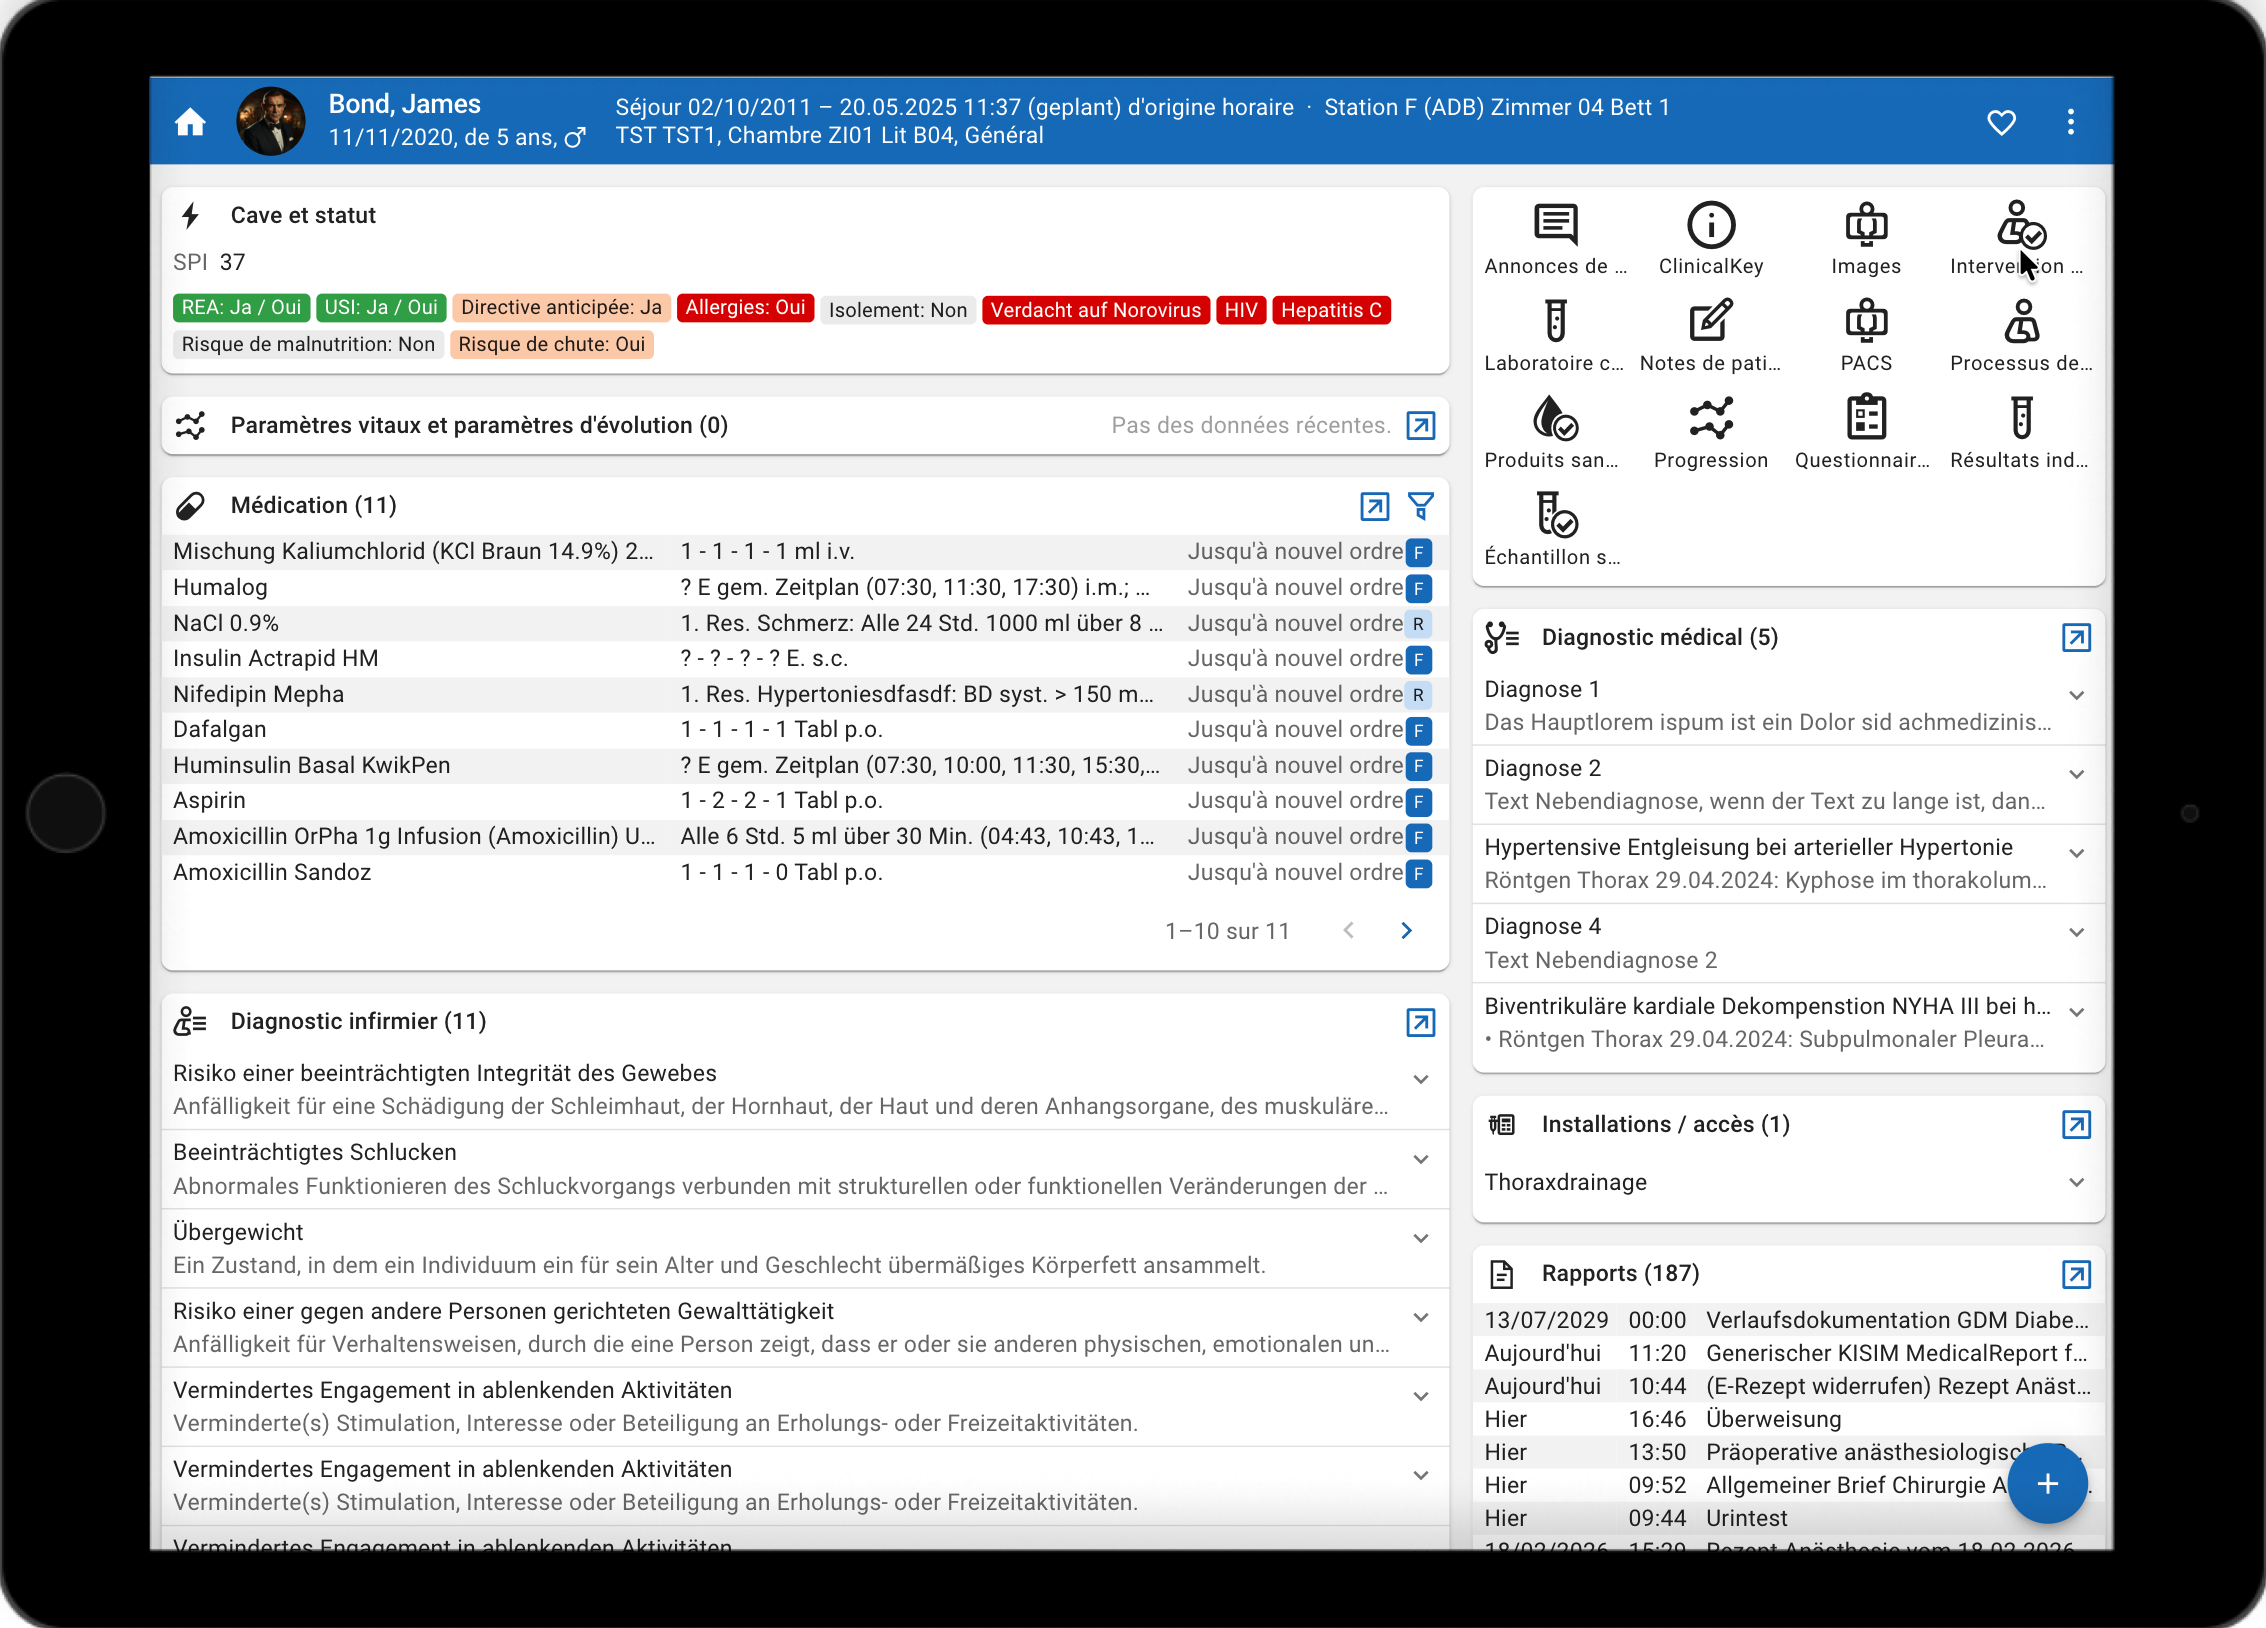The width and height of the screenshot is (2266, 1628).
Task: Open the Progression chart icon
Action: (1711, 419)
